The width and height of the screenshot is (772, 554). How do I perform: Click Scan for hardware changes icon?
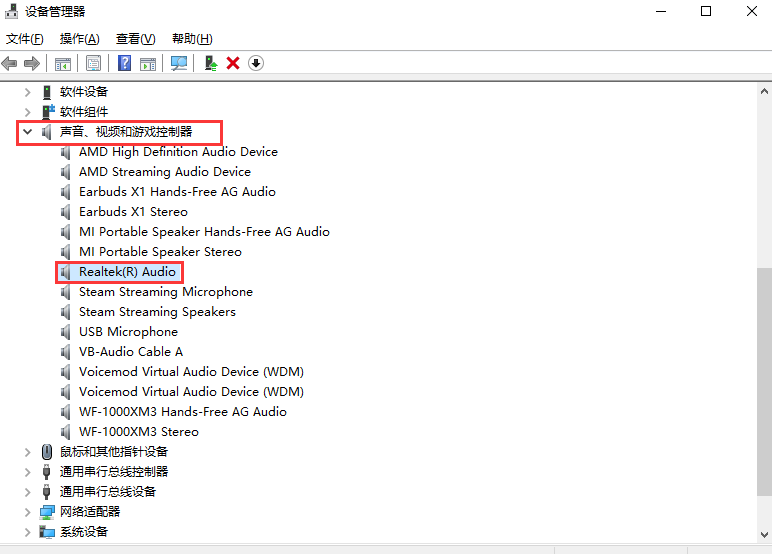click(x=179, y=63)
